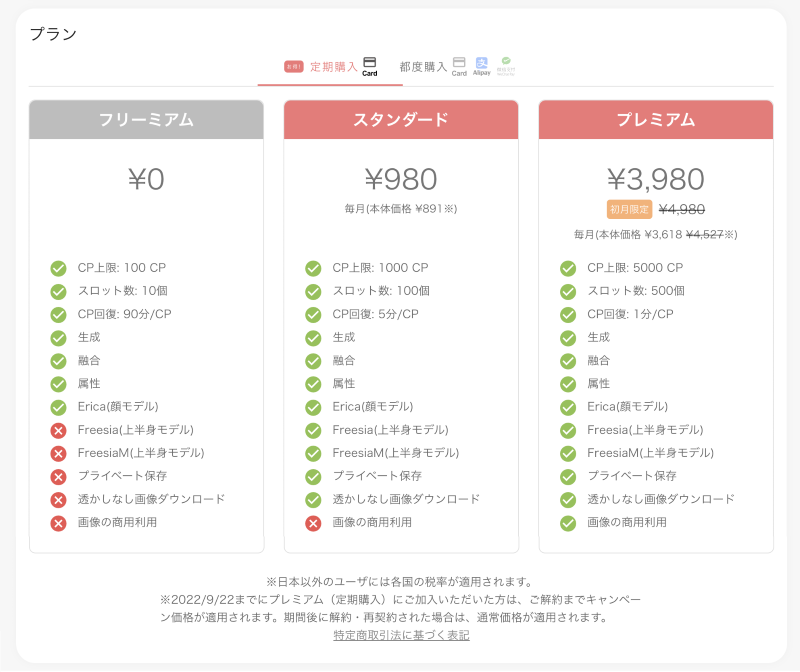The image size is (800, 672).
Task: Open the 特定商取引法に基づく表記 link
Action: [x=401, y=635]
